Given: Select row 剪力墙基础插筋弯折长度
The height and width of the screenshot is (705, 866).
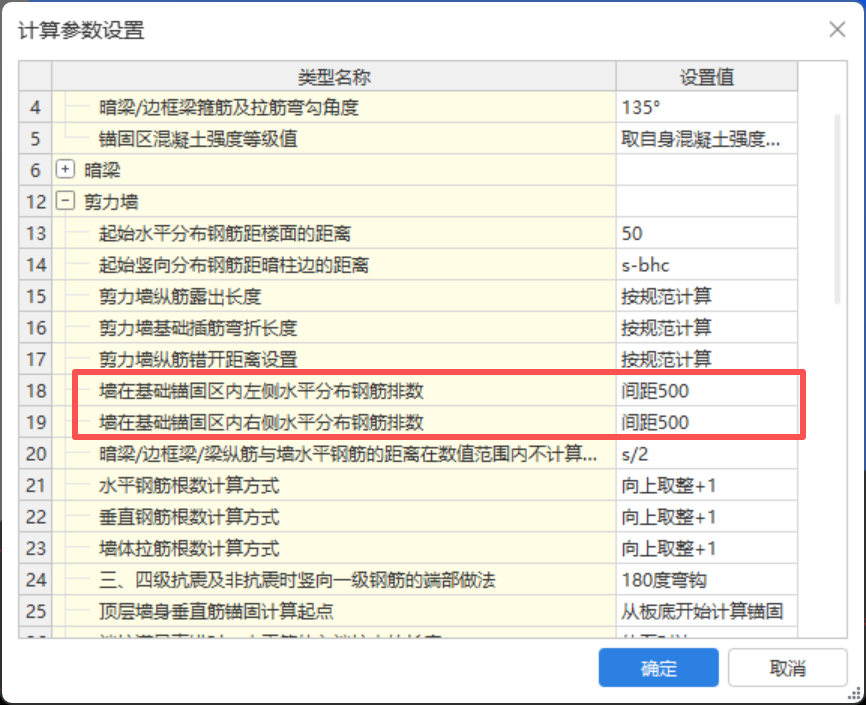Looking at the screenshot, I should [334, 327].
